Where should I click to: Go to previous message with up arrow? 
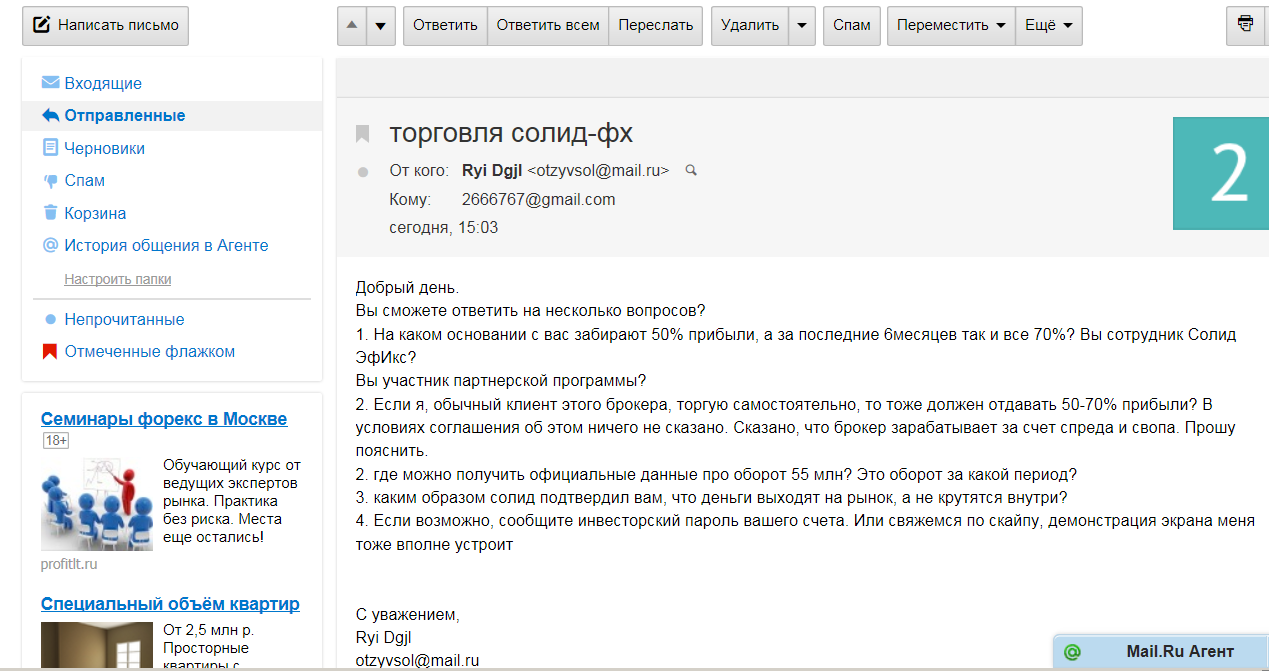tap(352, 26)
